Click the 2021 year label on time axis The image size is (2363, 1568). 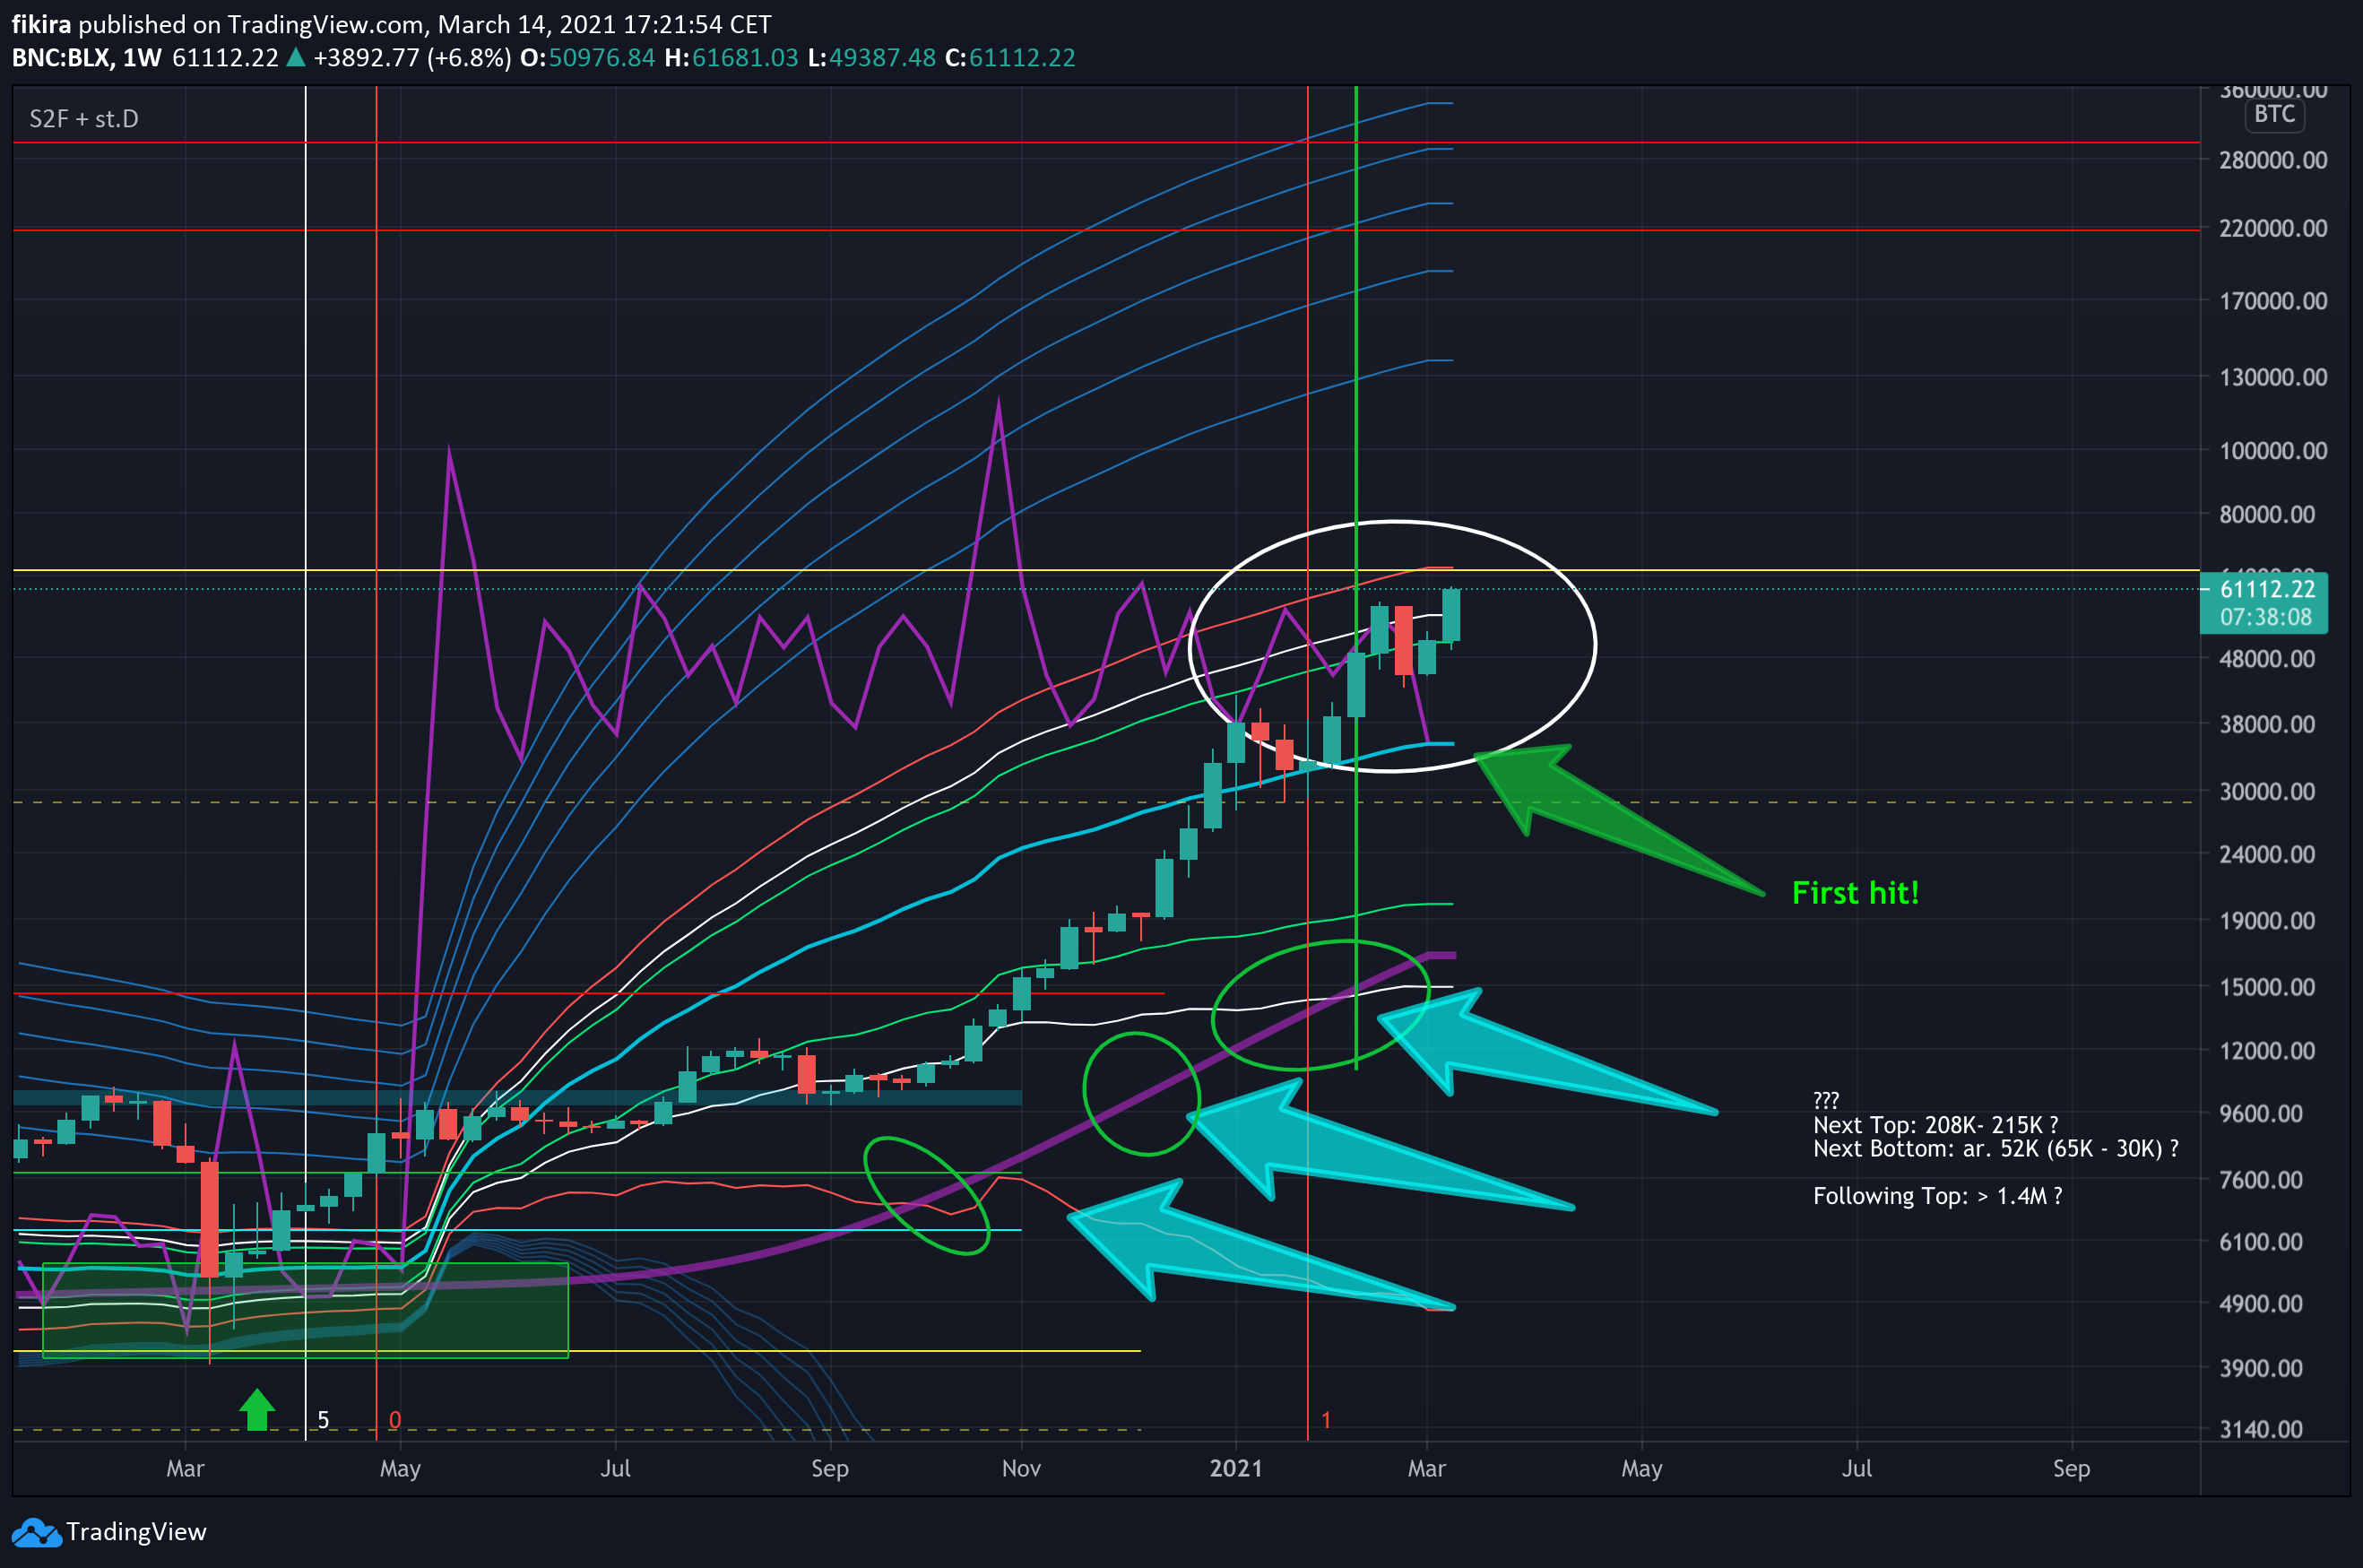1236,1469
